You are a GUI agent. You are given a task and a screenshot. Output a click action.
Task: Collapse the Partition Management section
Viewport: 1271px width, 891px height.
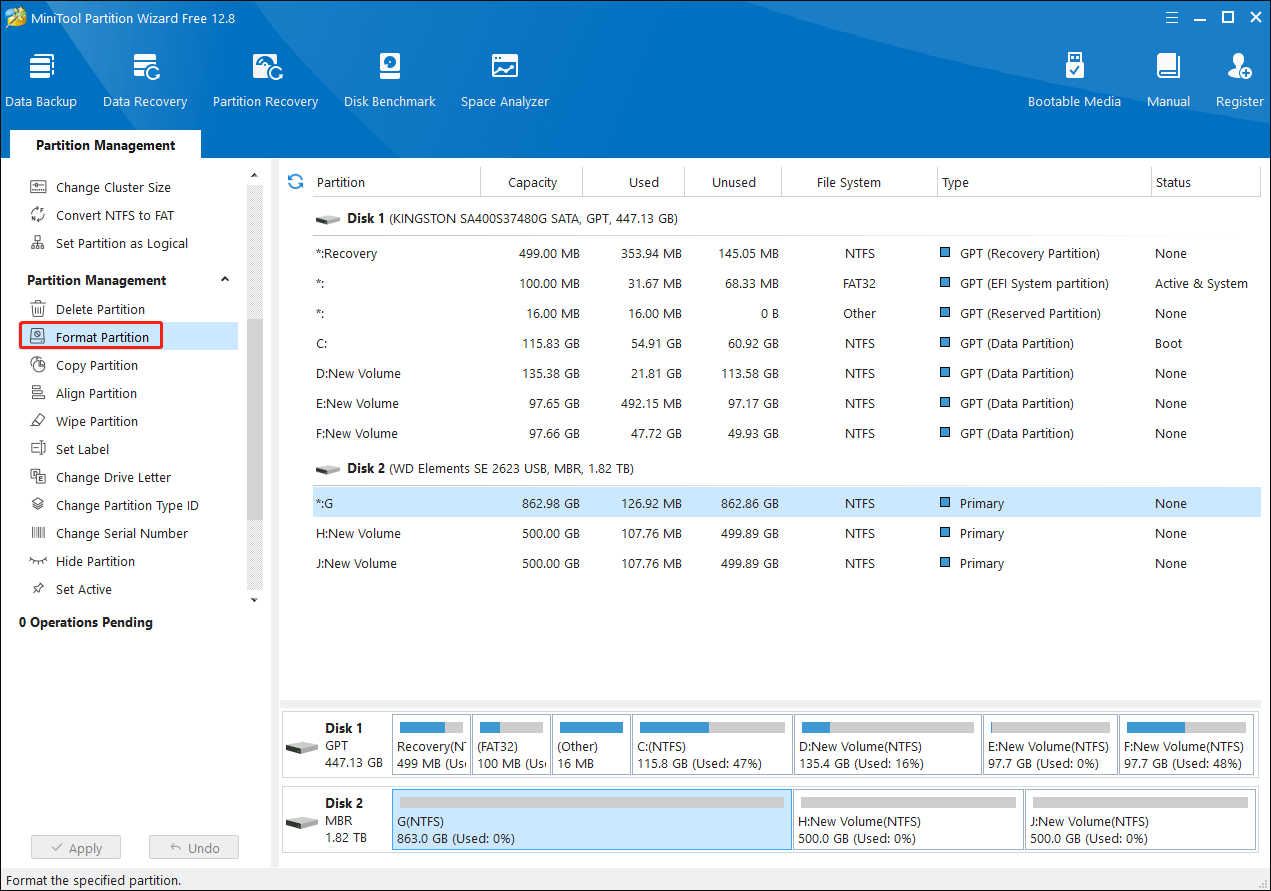coord(225,280)
